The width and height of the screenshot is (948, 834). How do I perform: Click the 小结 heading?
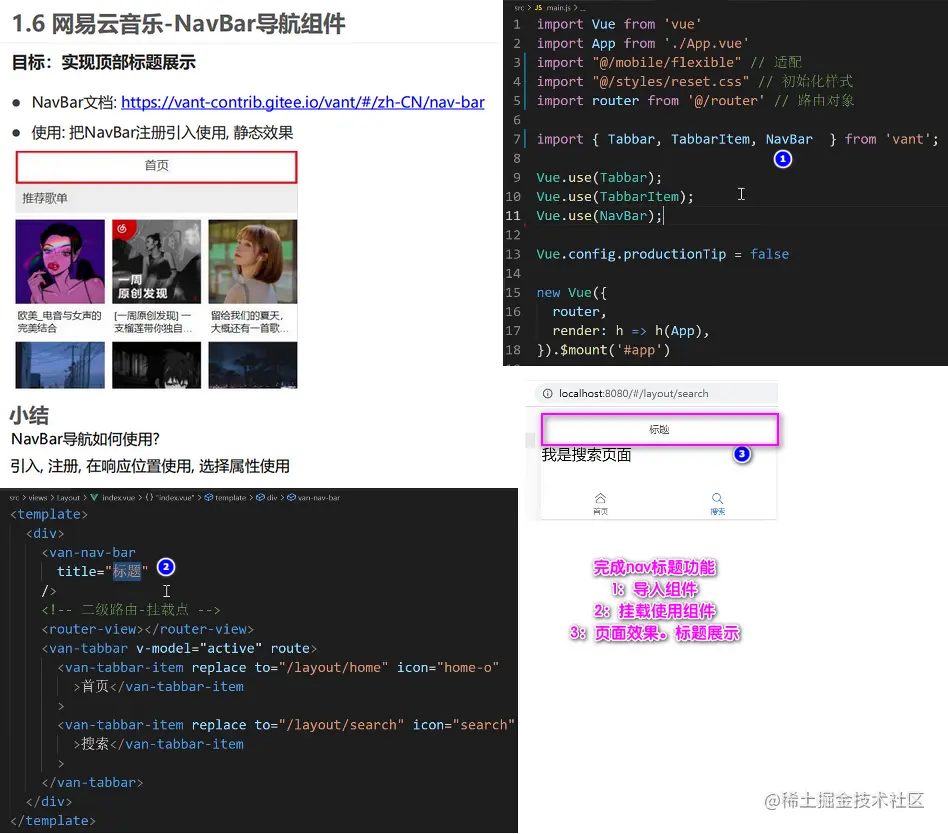[x=29, y=415]
